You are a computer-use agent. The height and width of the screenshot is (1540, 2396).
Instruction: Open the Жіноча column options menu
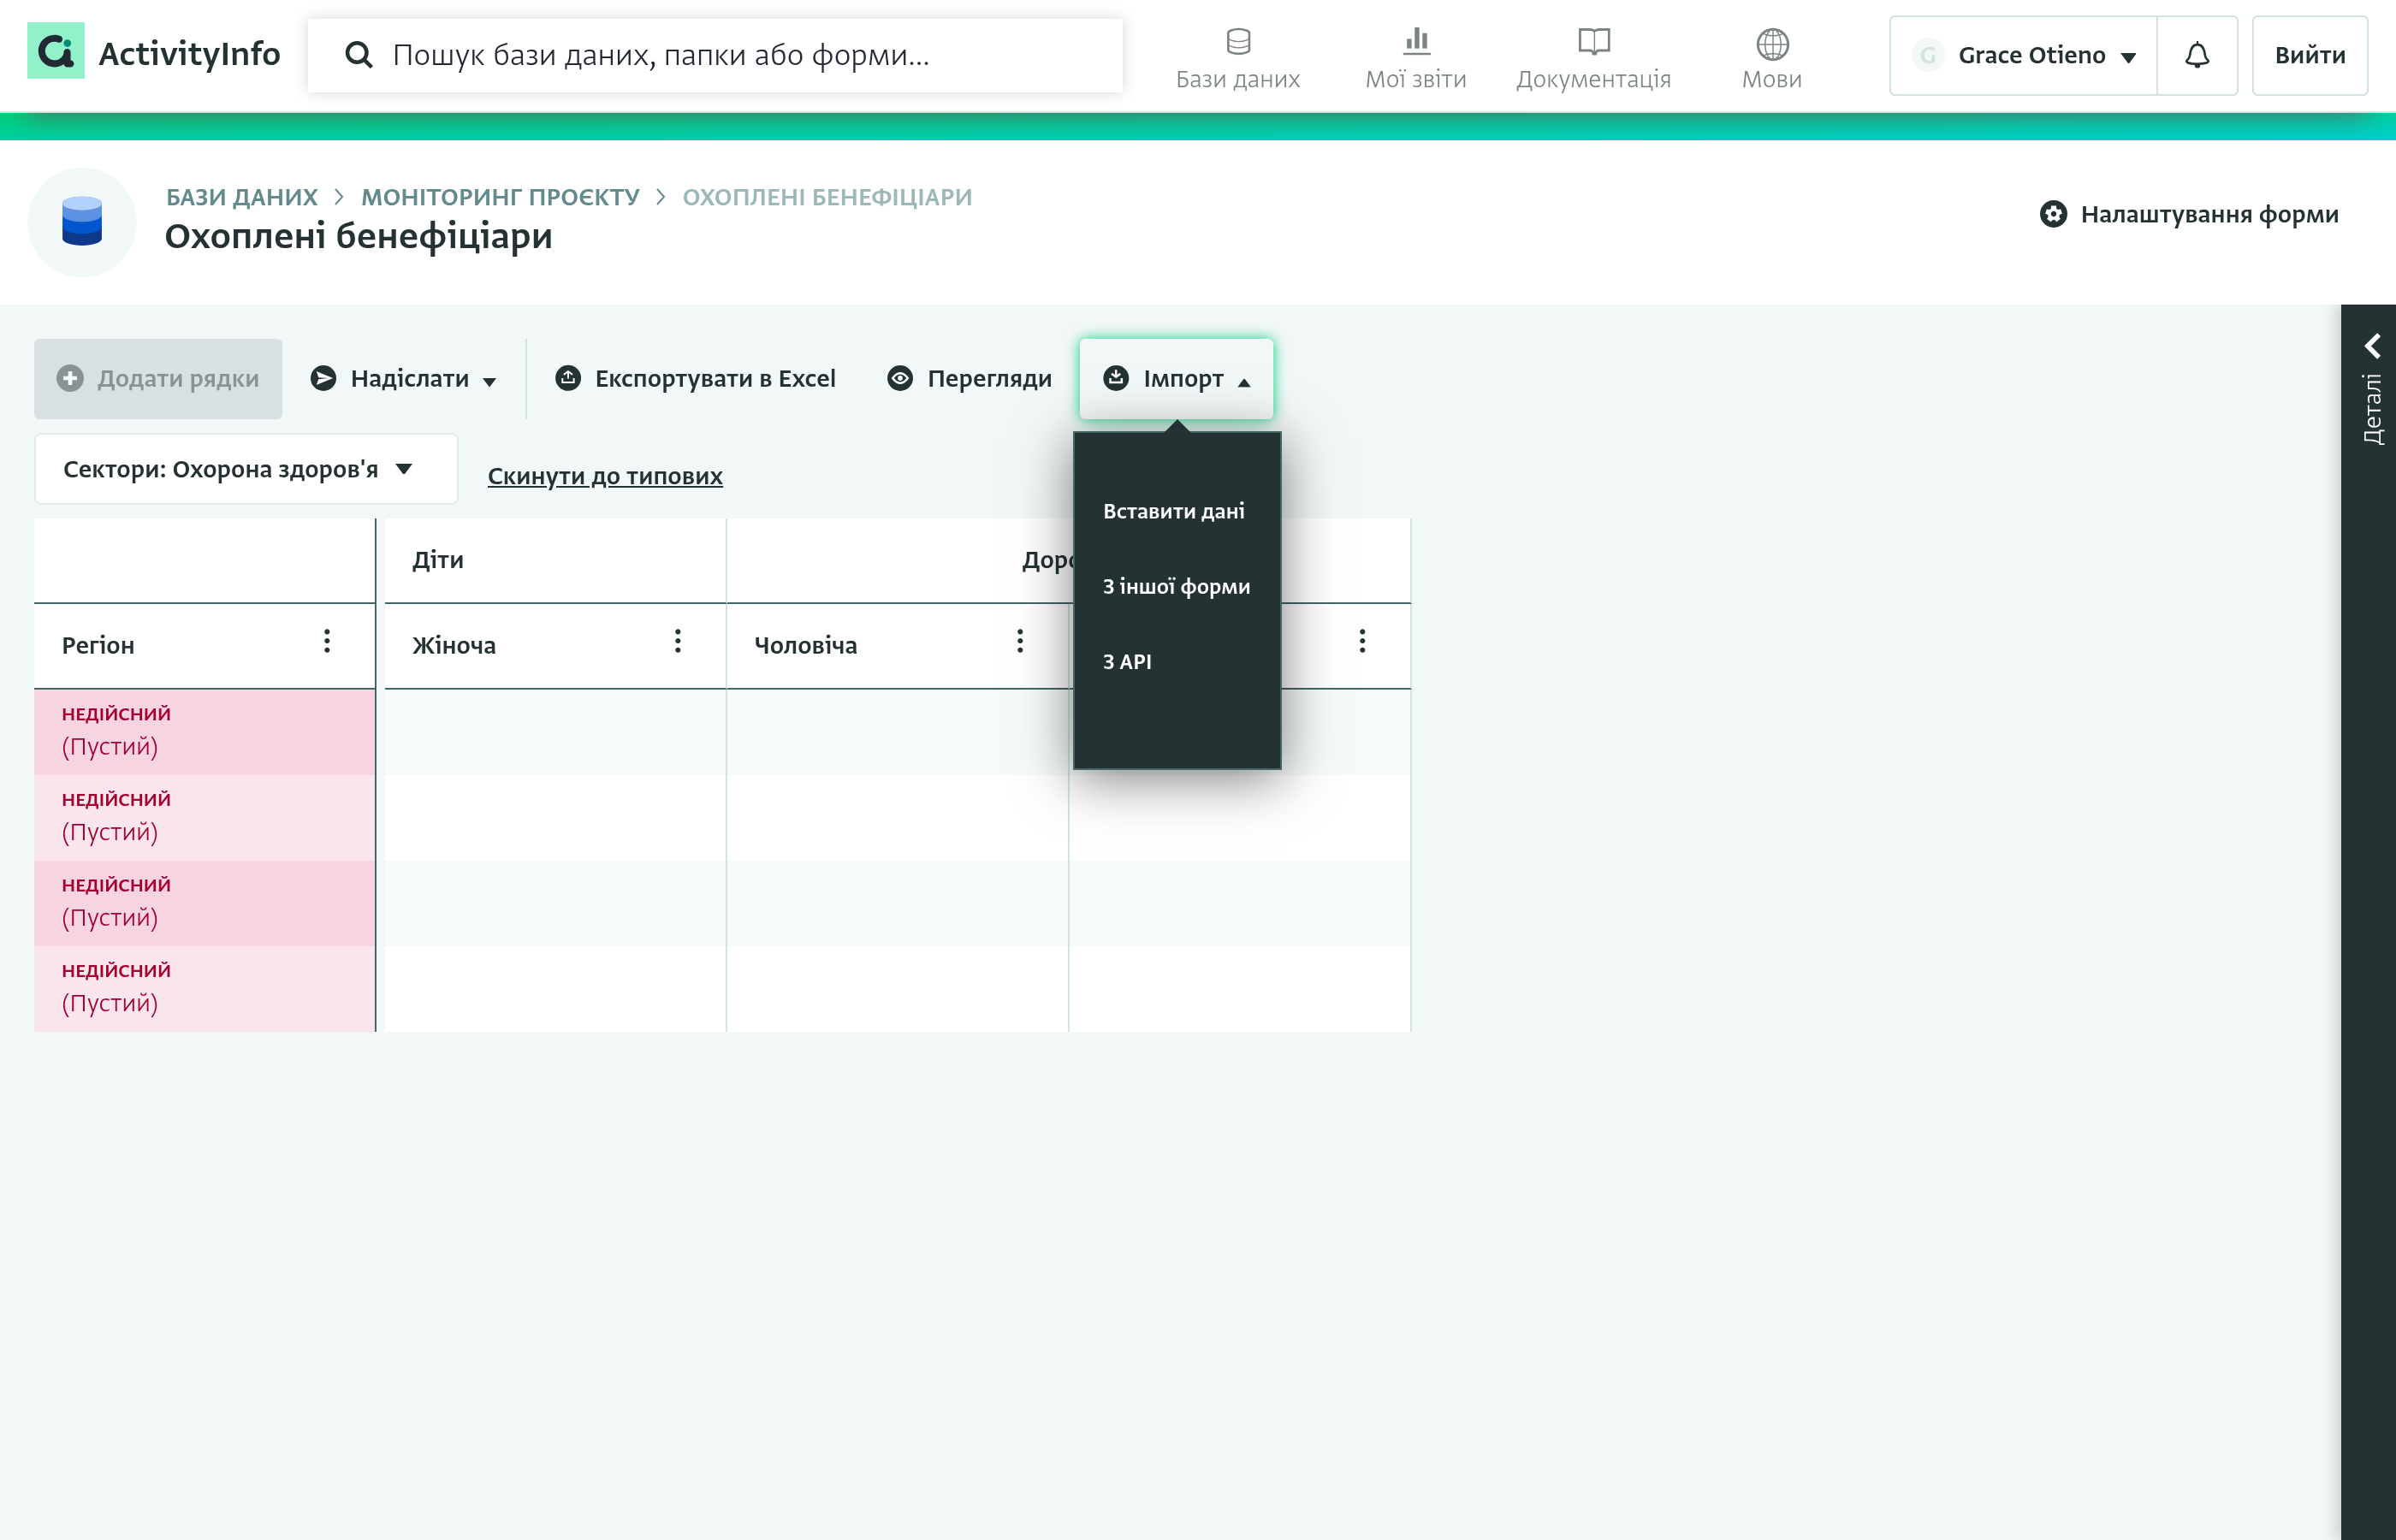point(678,641)
